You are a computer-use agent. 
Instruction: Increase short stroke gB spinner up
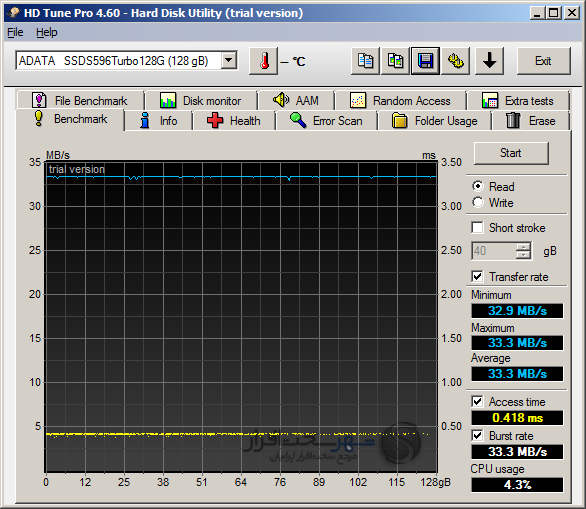coord(523,247)
